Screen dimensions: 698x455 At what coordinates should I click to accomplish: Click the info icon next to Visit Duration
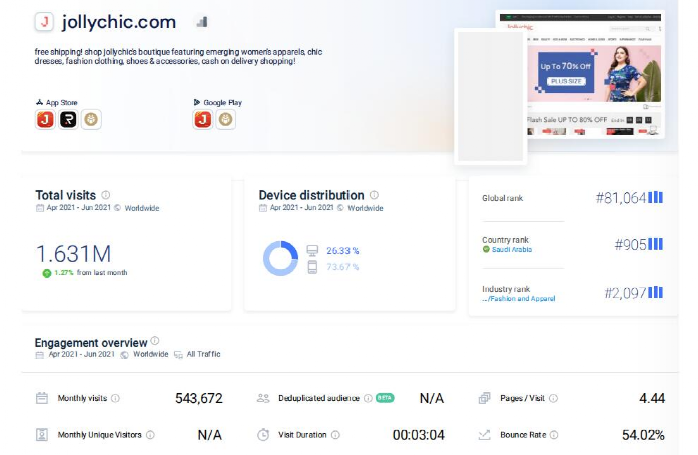pyautogui.click(x=335, y=435)
